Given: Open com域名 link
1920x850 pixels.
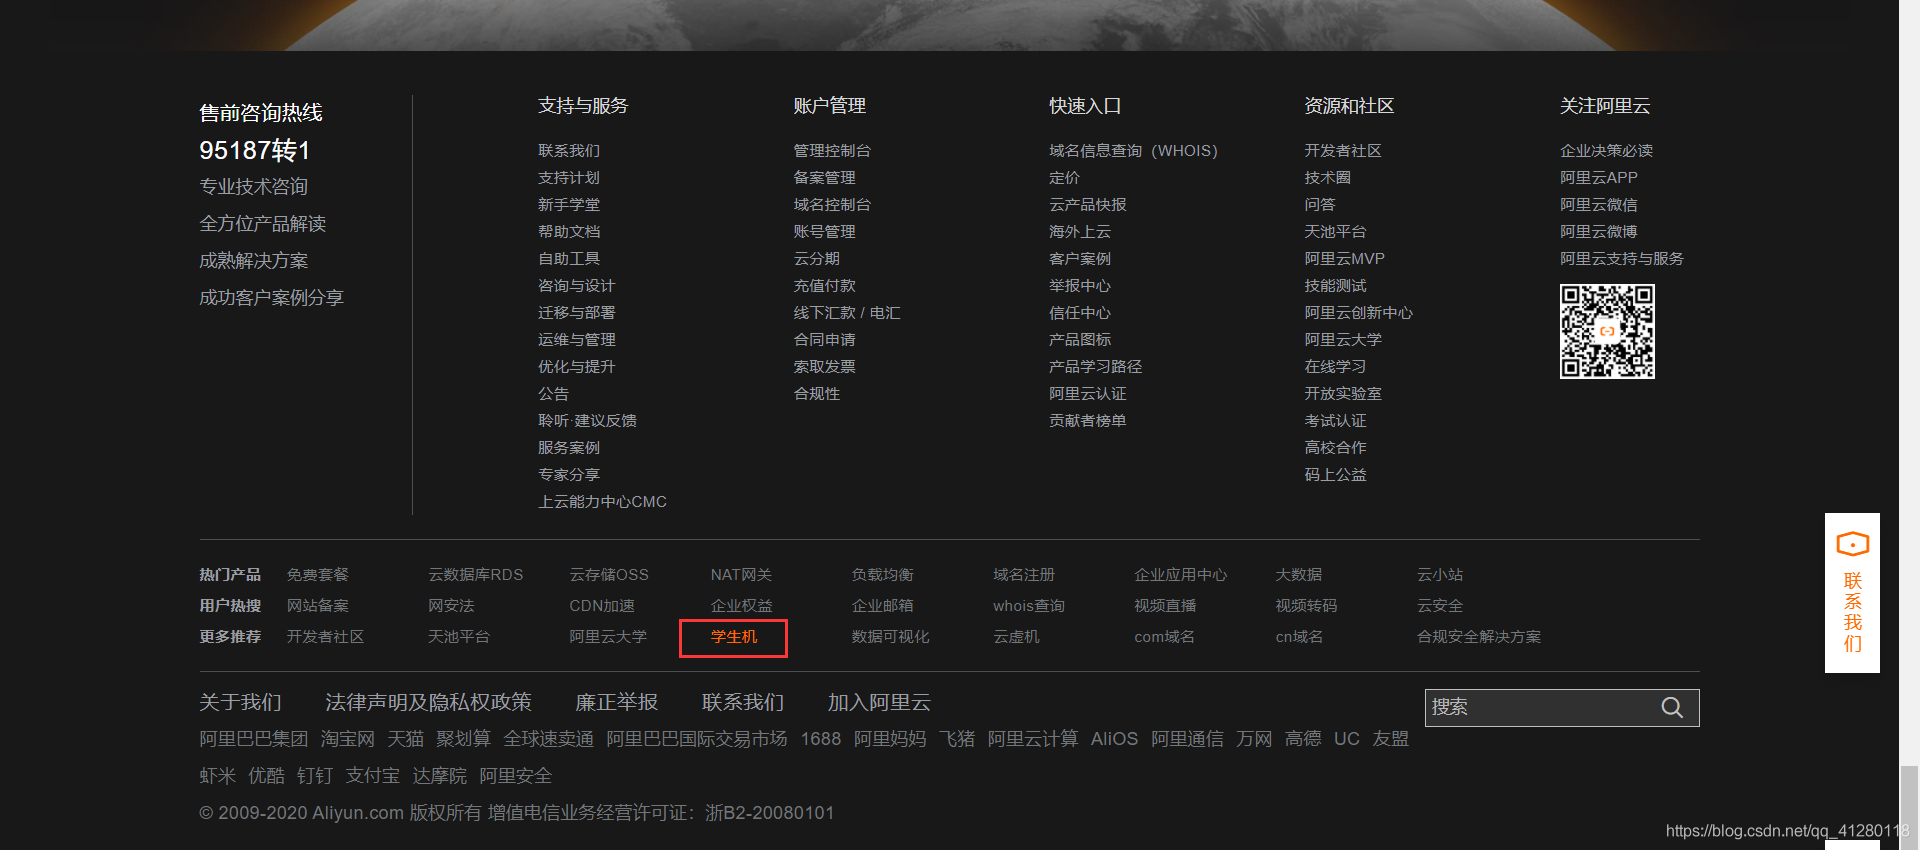Looking at the screenshot, I should [1164, 637].
